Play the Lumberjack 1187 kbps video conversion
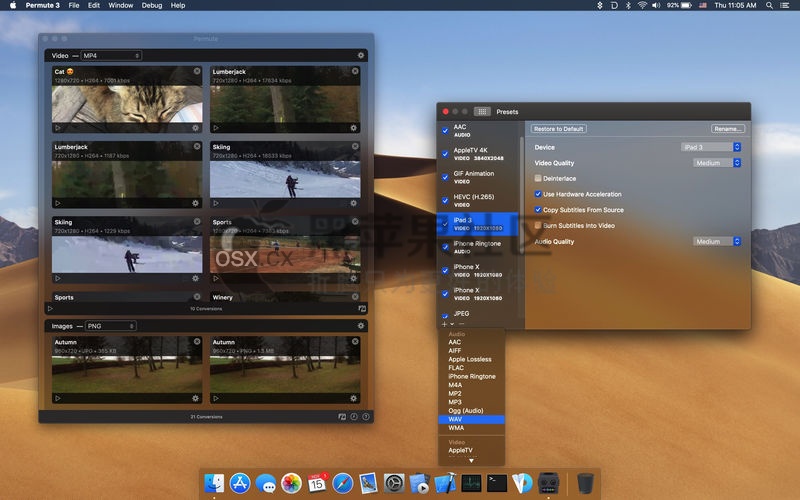Image resolution: width=800 pixels, height=500 pixels. 58,203
